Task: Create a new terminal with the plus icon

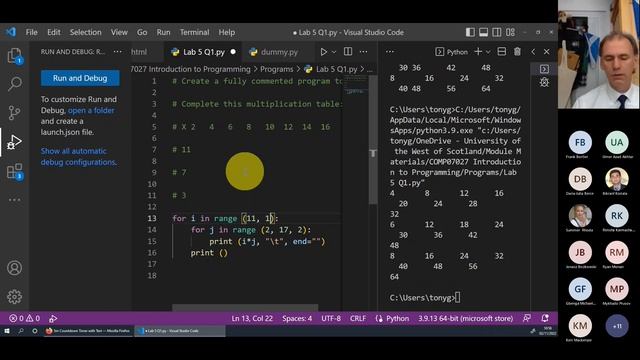Action: click(478, 52)
